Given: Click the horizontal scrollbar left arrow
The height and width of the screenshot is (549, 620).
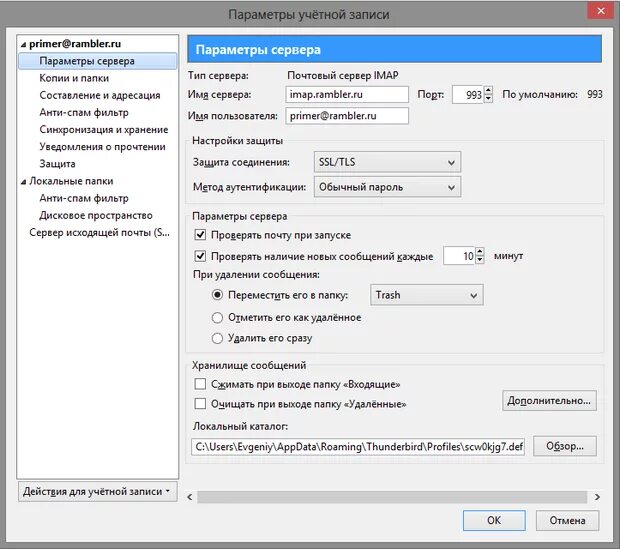Looking at the screenshot, I should 190,497.
